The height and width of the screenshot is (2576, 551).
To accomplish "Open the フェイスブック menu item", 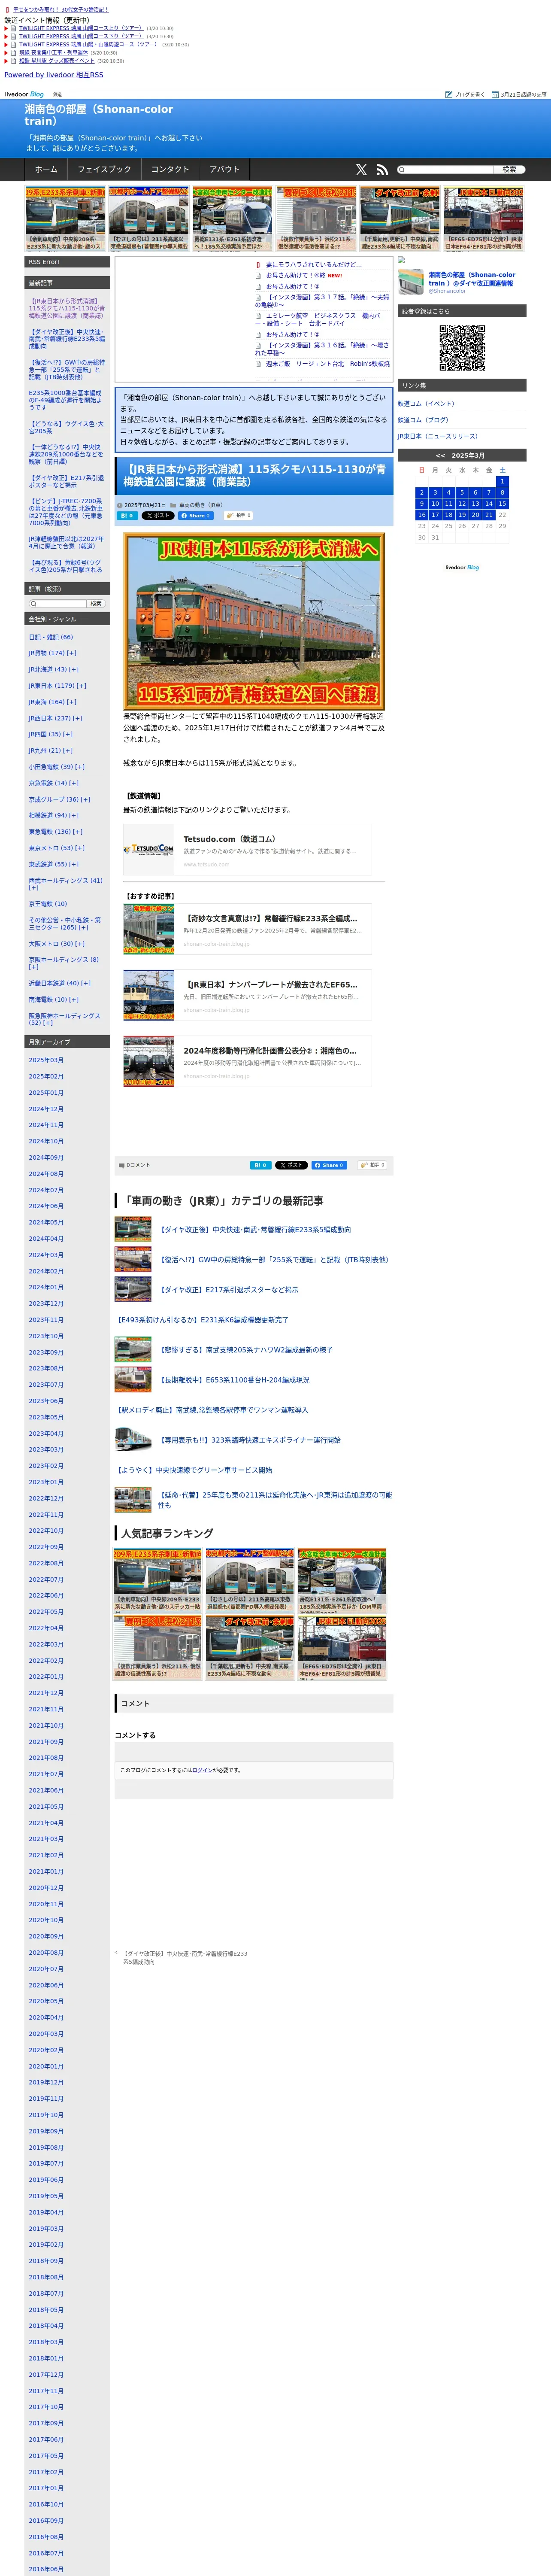I will point(104,170).
